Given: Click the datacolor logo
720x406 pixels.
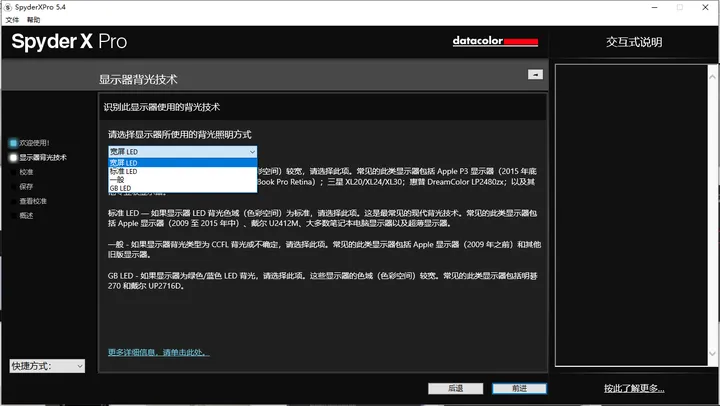Looking at the screenshot, I should 495,41.
